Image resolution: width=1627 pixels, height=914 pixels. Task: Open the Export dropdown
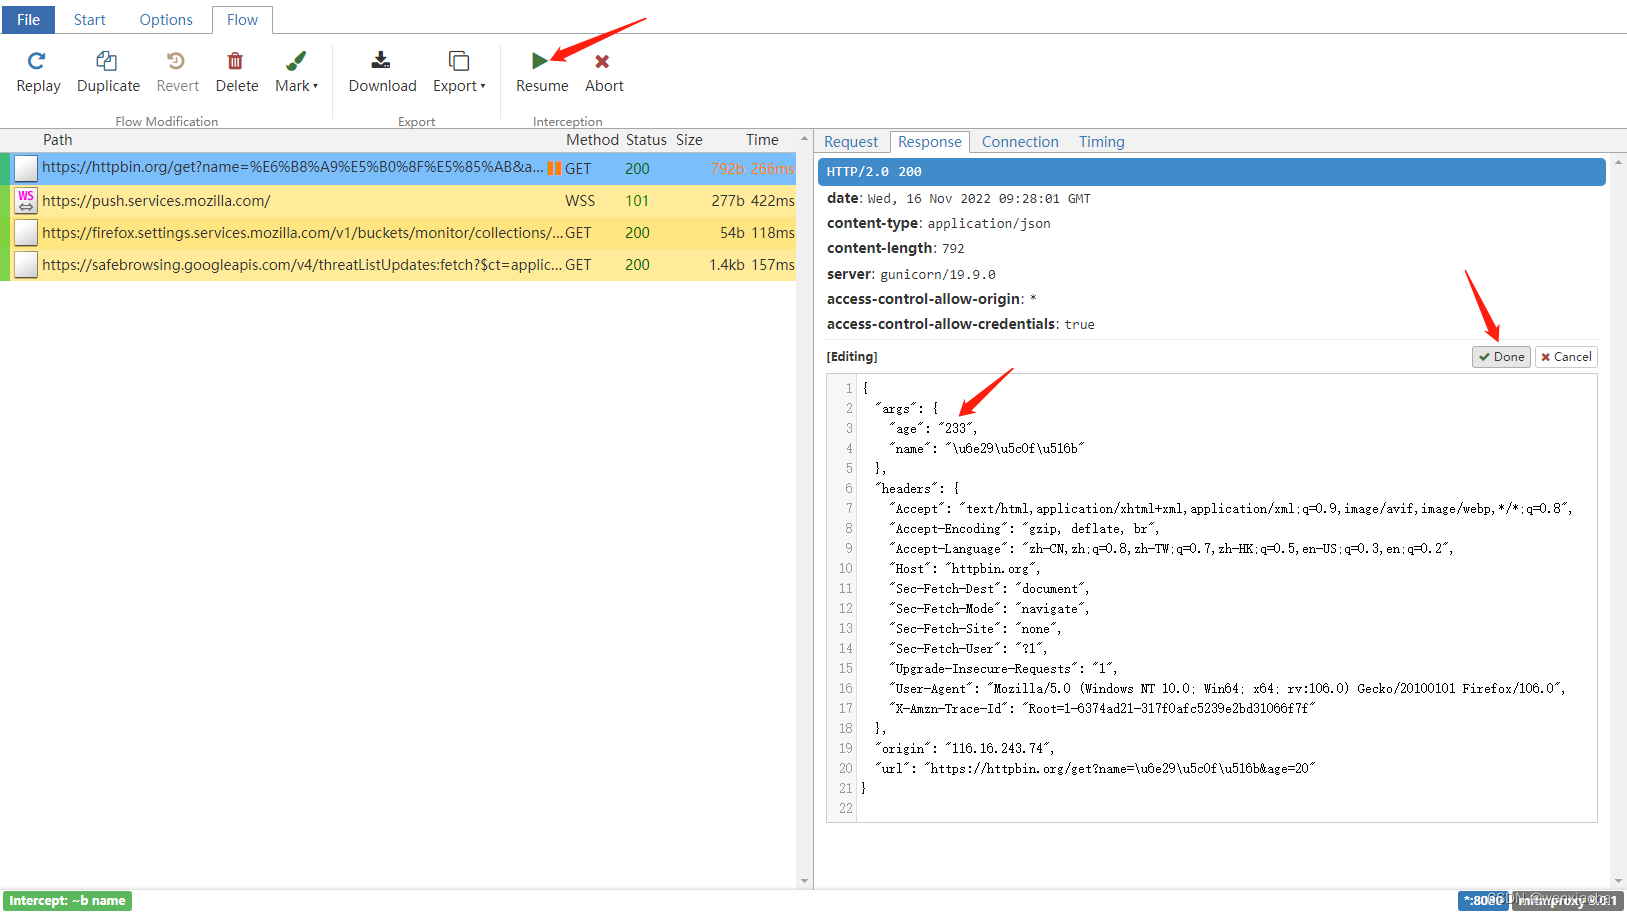tap(459, 73)
